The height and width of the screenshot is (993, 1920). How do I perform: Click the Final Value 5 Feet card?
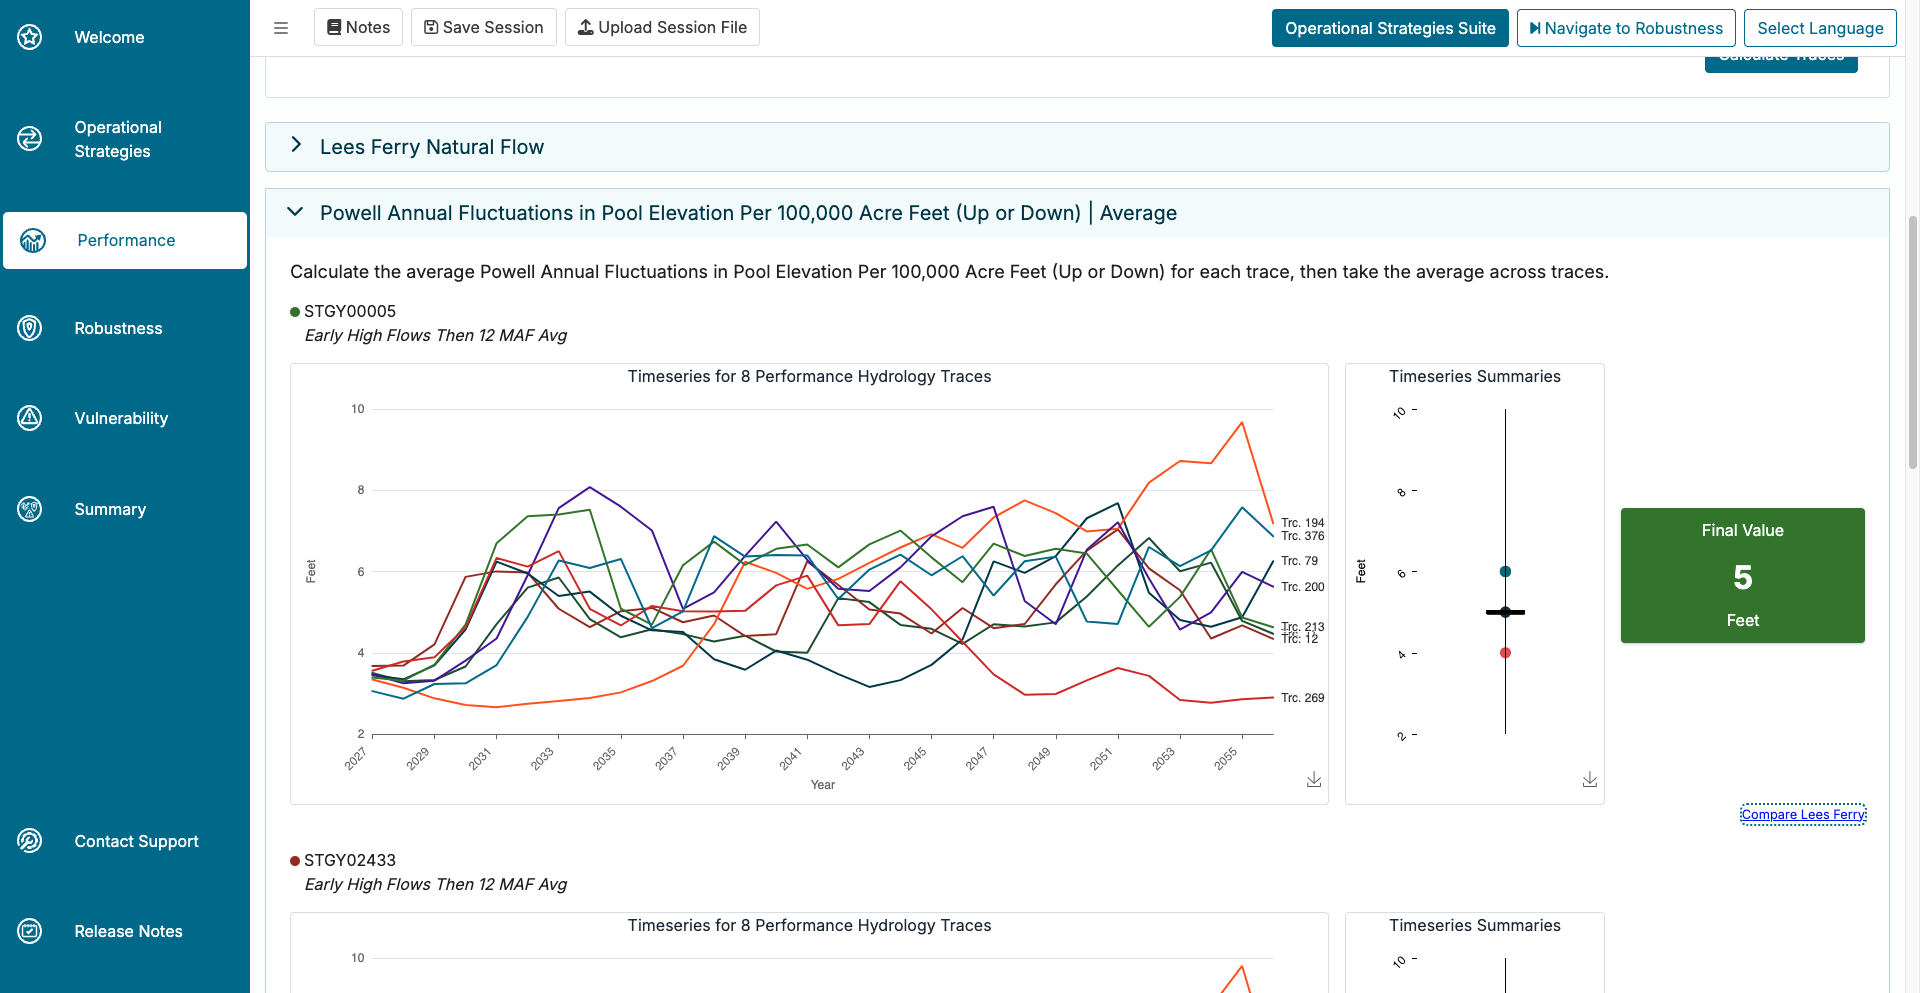[x=1742, y=575]
